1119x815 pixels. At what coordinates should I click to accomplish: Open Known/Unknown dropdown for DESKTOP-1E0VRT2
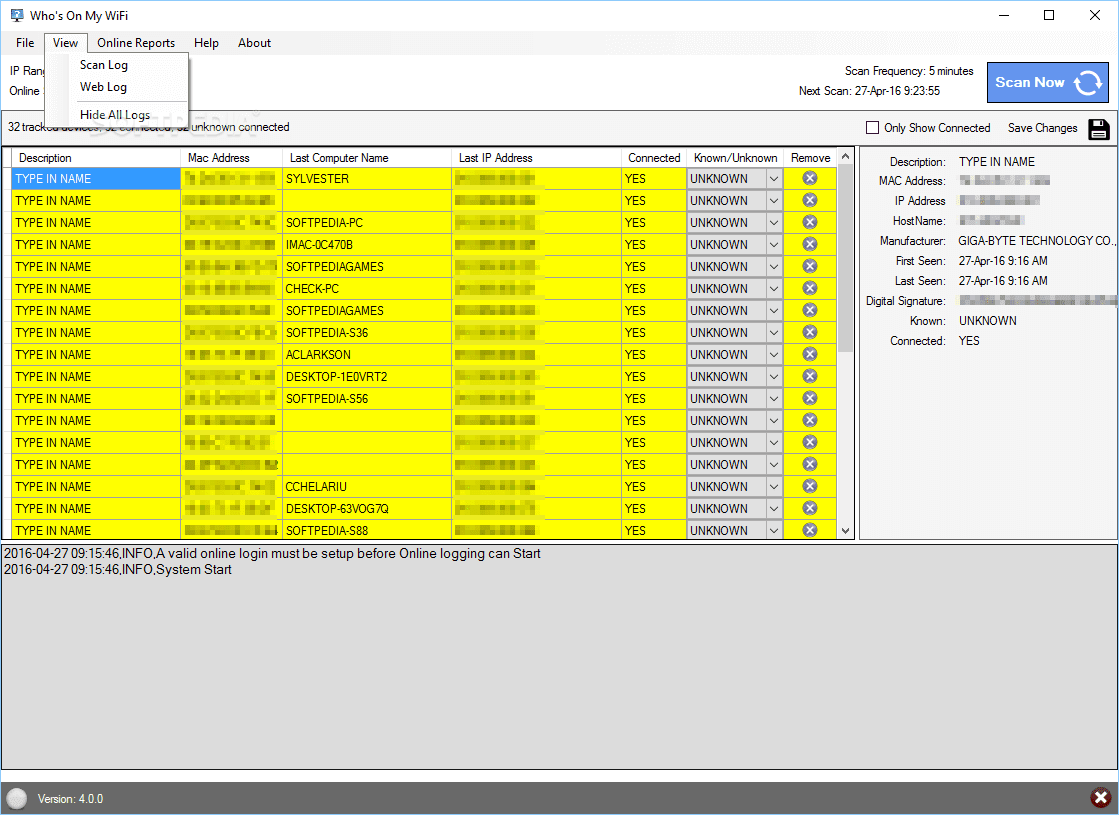pyautogui.click(x=774, y=377)
